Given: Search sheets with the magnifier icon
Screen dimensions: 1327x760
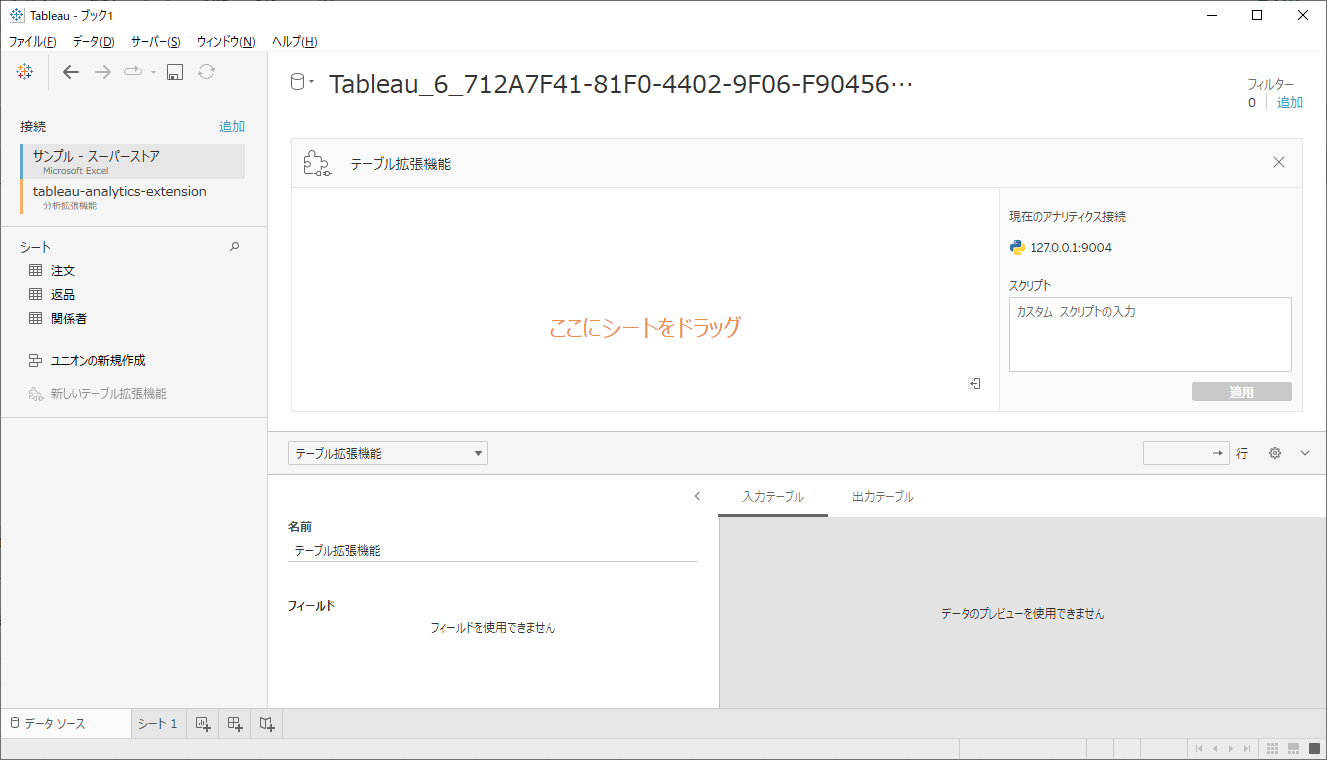Looking at the screenshot, I should (x=235, y=246).
